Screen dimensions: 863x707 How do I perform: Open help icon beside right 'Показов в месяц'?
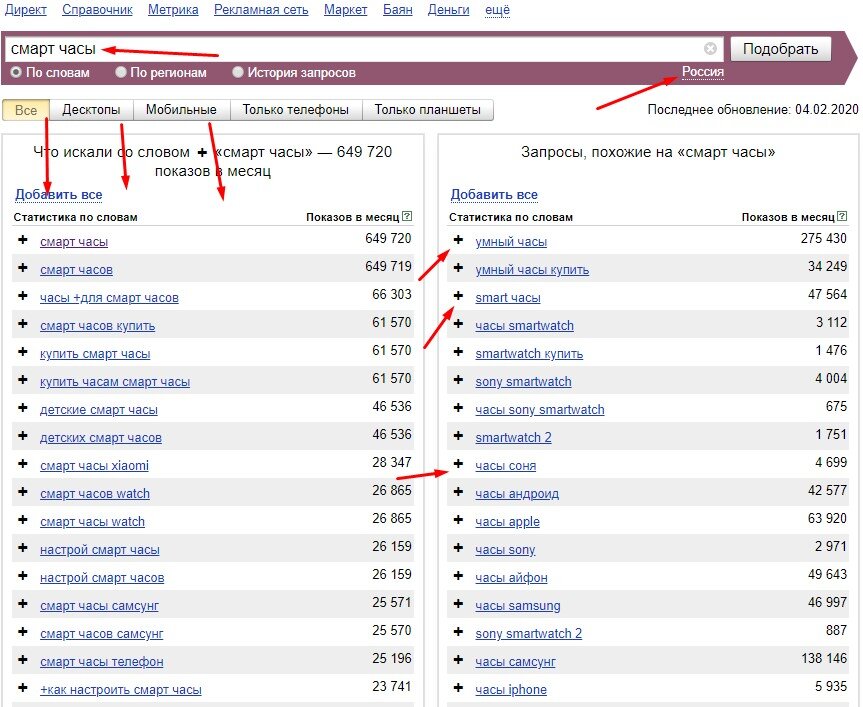coord(842,216)
